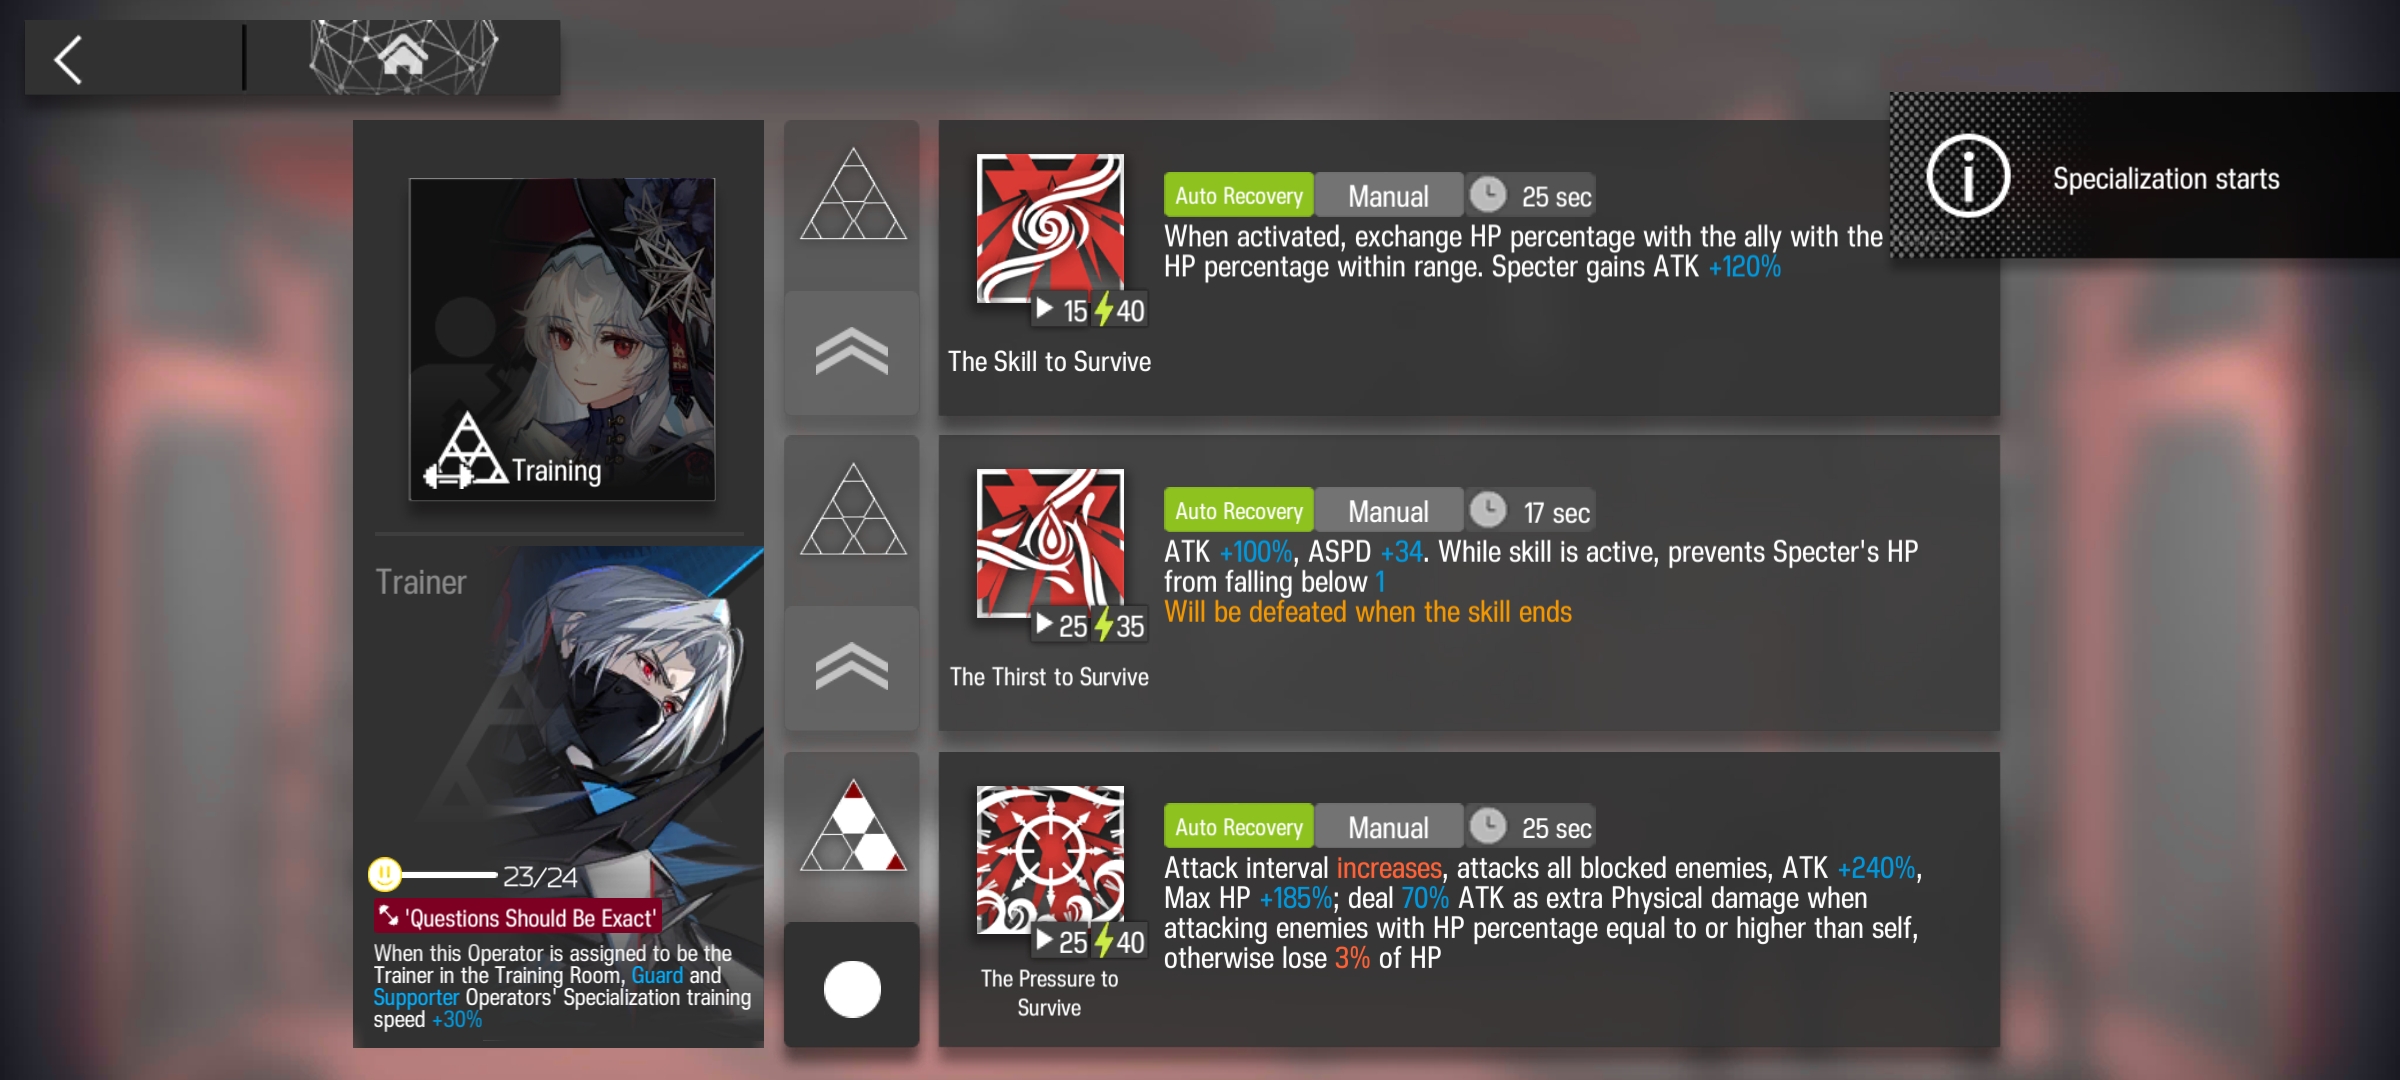Select second skill specialization triangle

tap(853, 510)
